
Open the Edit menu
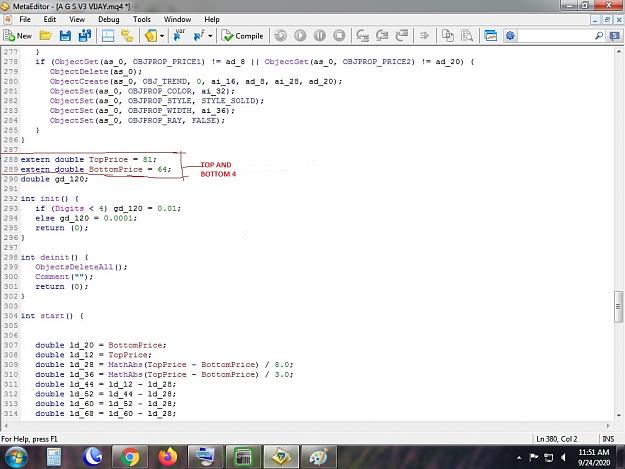tap(50, 19)
